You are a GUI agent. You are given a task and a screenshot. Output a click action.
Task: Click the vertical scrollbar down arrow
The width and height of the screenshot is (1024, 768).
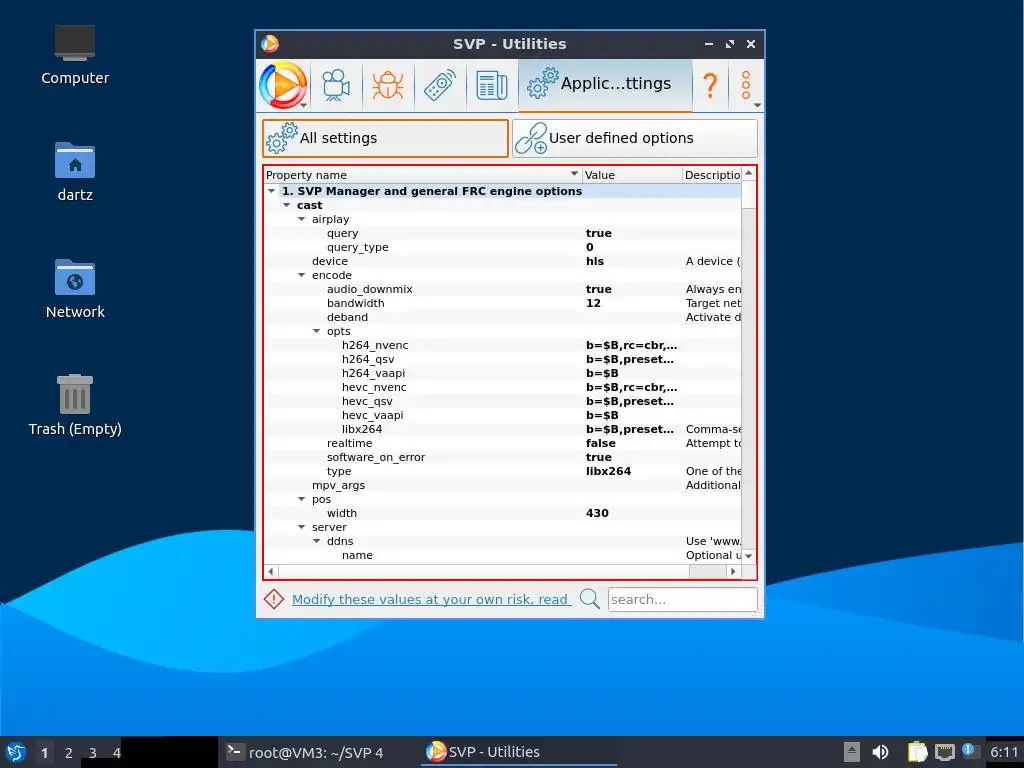[x=748, y=556]
